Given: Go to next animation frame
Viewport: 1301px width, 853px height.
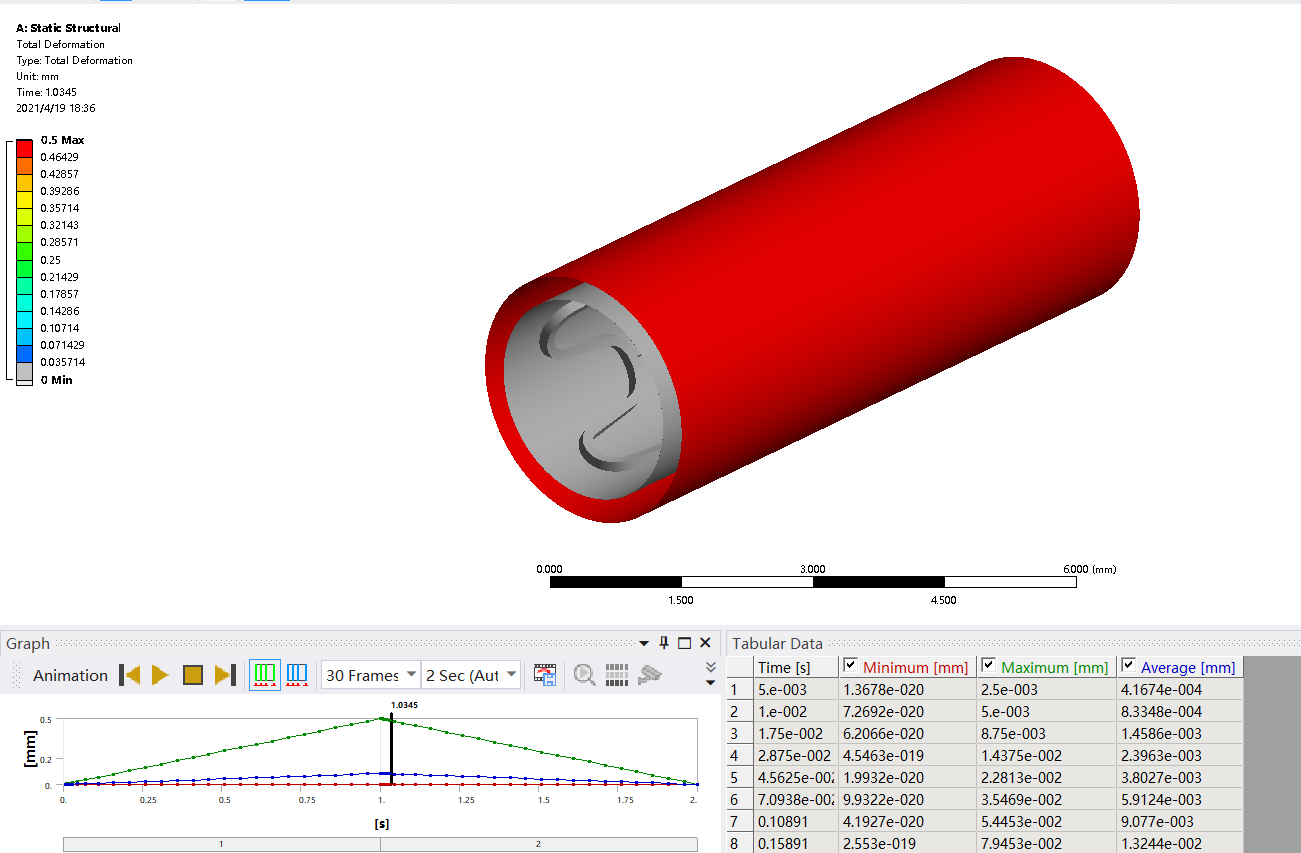Looking at the screenshot, I should (x=225, y=675).
